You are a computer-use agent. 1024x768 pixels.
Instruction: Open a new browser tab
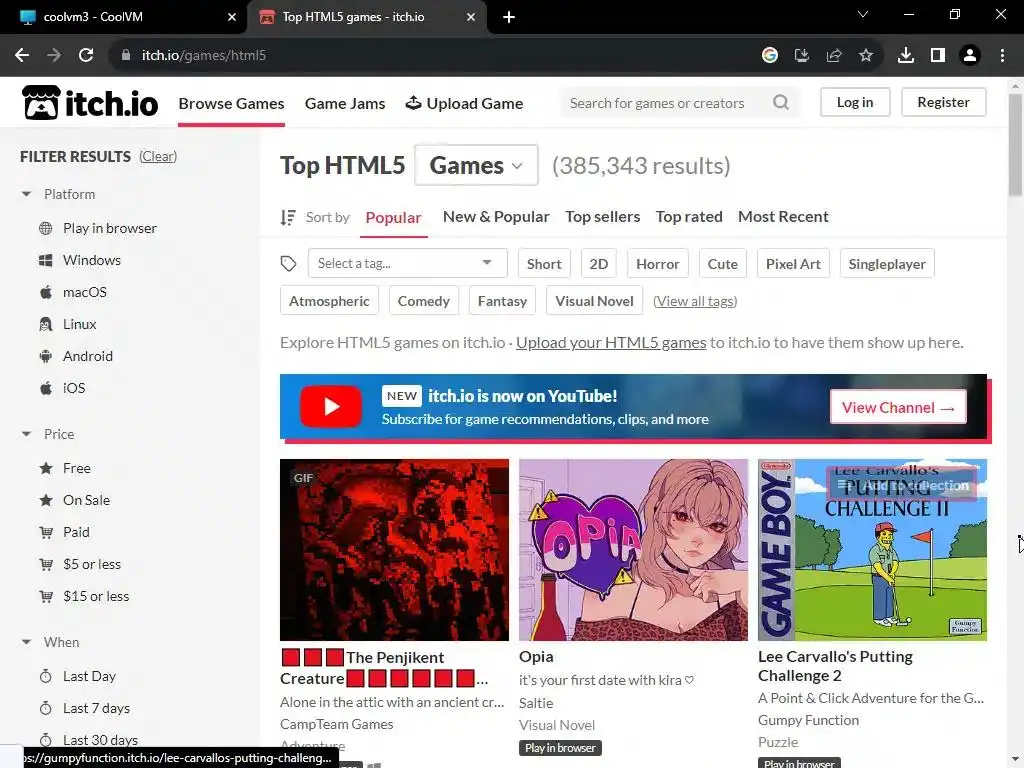pos(509,17)
